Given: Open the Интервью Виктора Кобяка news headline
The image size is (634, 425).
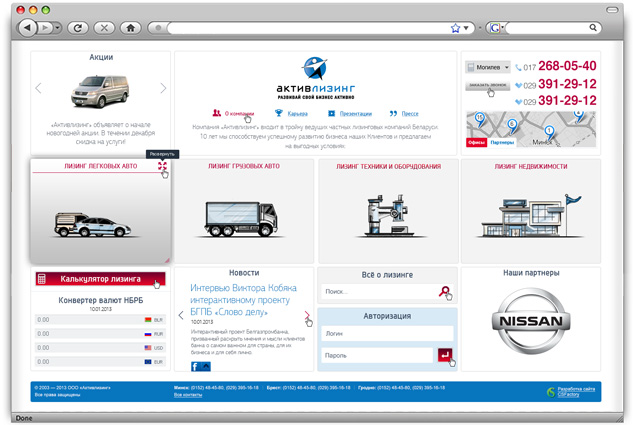Looking at the screenshot, I should click(x=243, y=300).
